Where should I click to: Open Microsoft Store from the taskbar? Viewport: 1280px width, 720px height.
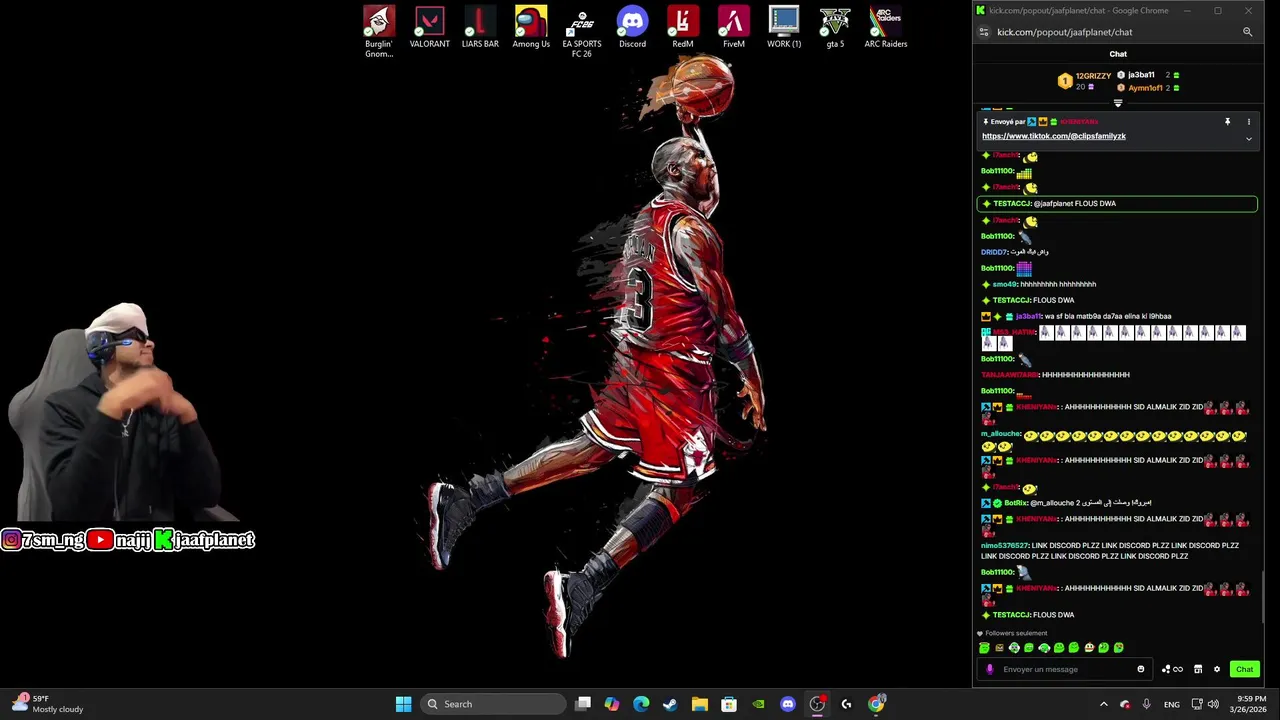click(729, 704)
